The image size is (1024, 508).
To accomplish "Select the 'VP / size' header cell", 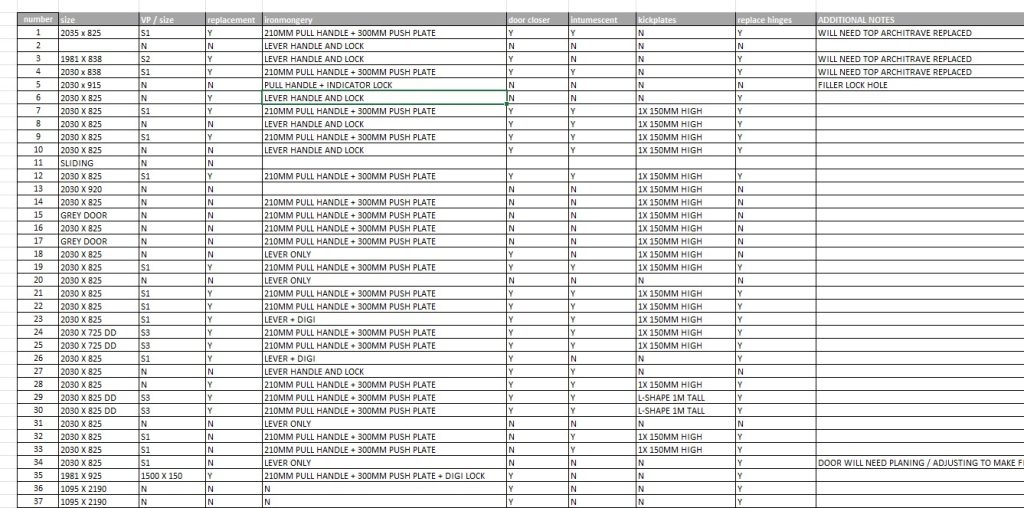I will [171, 20].
